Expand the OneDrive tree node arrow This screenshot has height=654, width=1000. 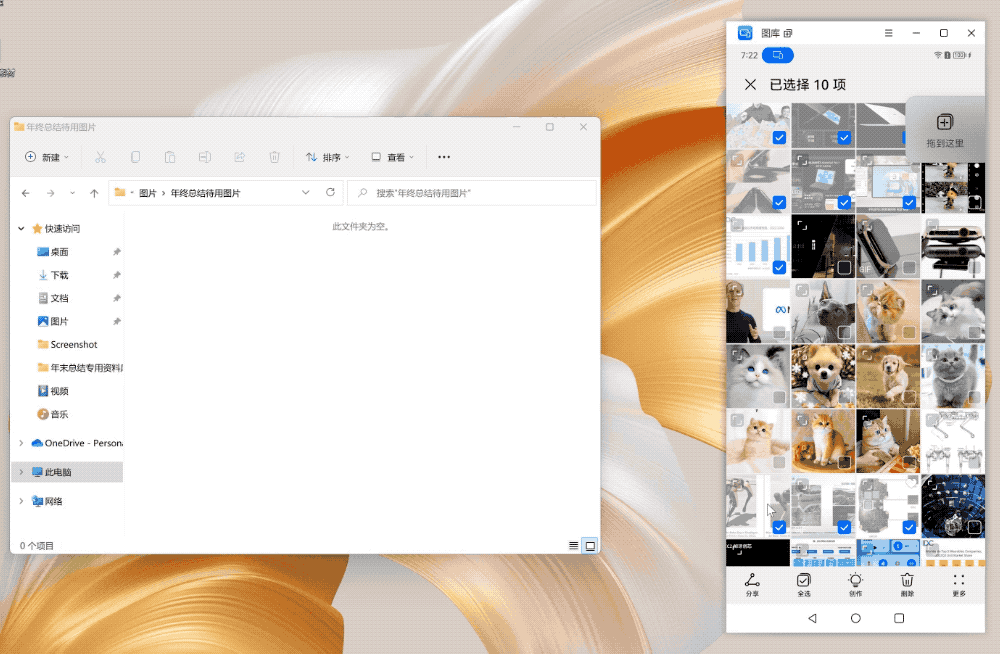point(22,443)
